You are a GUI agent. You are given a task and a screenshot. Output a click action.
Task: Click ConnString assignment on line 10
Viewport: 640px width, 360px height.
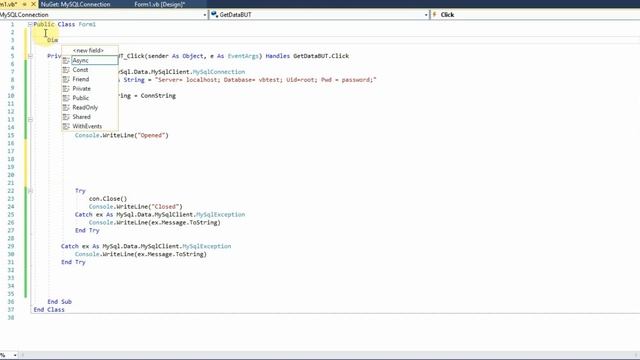(147, 96)
